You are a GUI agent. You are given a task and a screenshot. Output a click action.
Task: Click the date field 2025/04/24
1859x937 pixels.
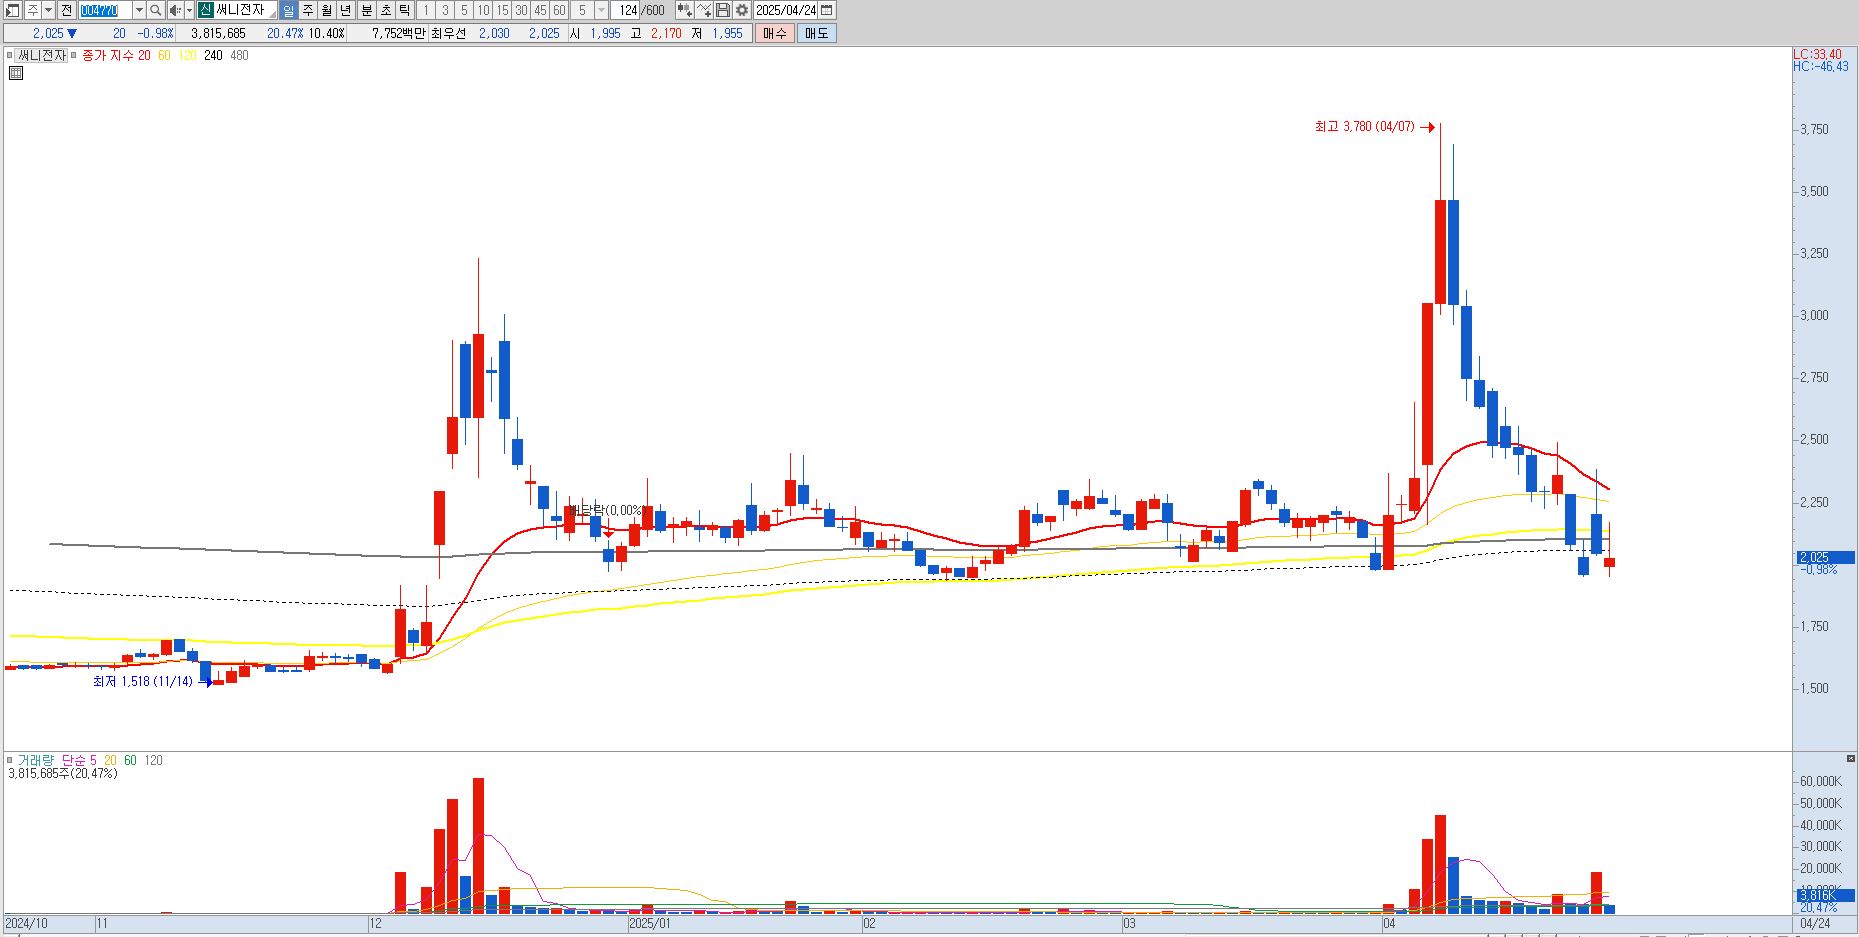point(786,10)
